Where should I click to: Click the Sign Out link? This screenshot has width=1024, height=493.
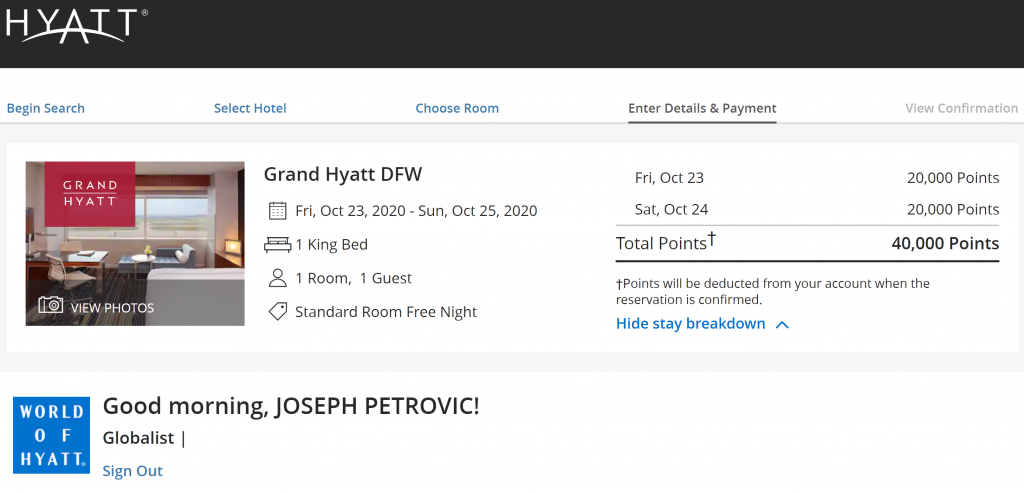(x=133, y=471)
